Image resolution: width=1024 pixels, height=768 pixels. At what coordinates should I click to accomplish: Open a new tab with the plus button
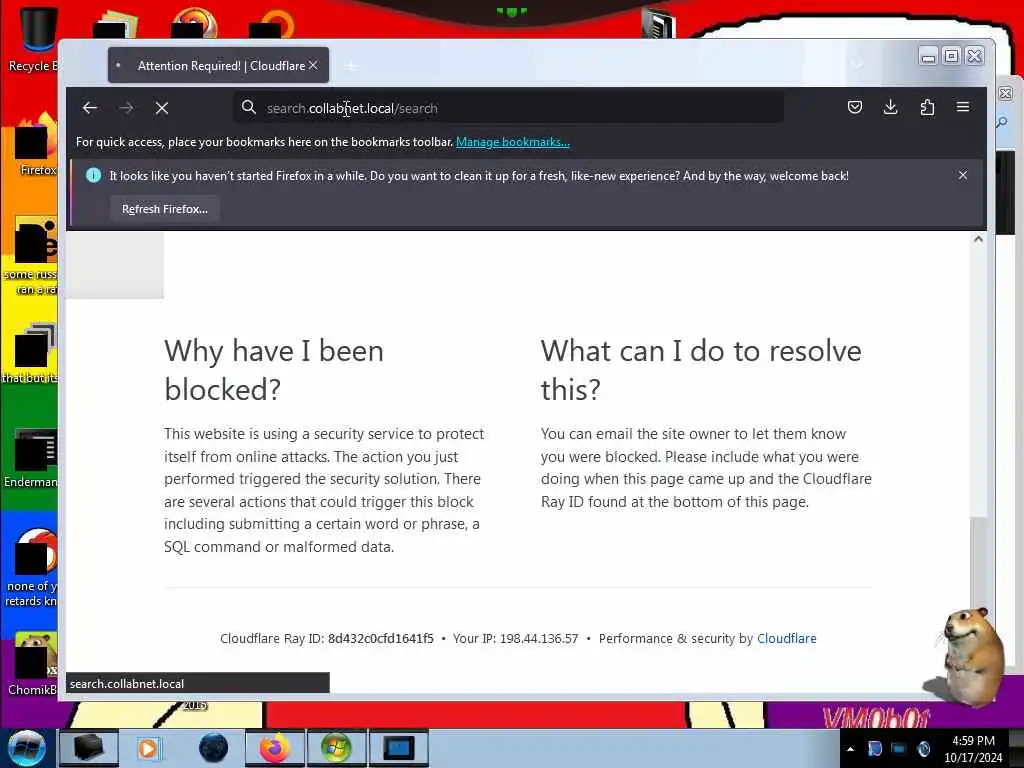coord(351,66)
